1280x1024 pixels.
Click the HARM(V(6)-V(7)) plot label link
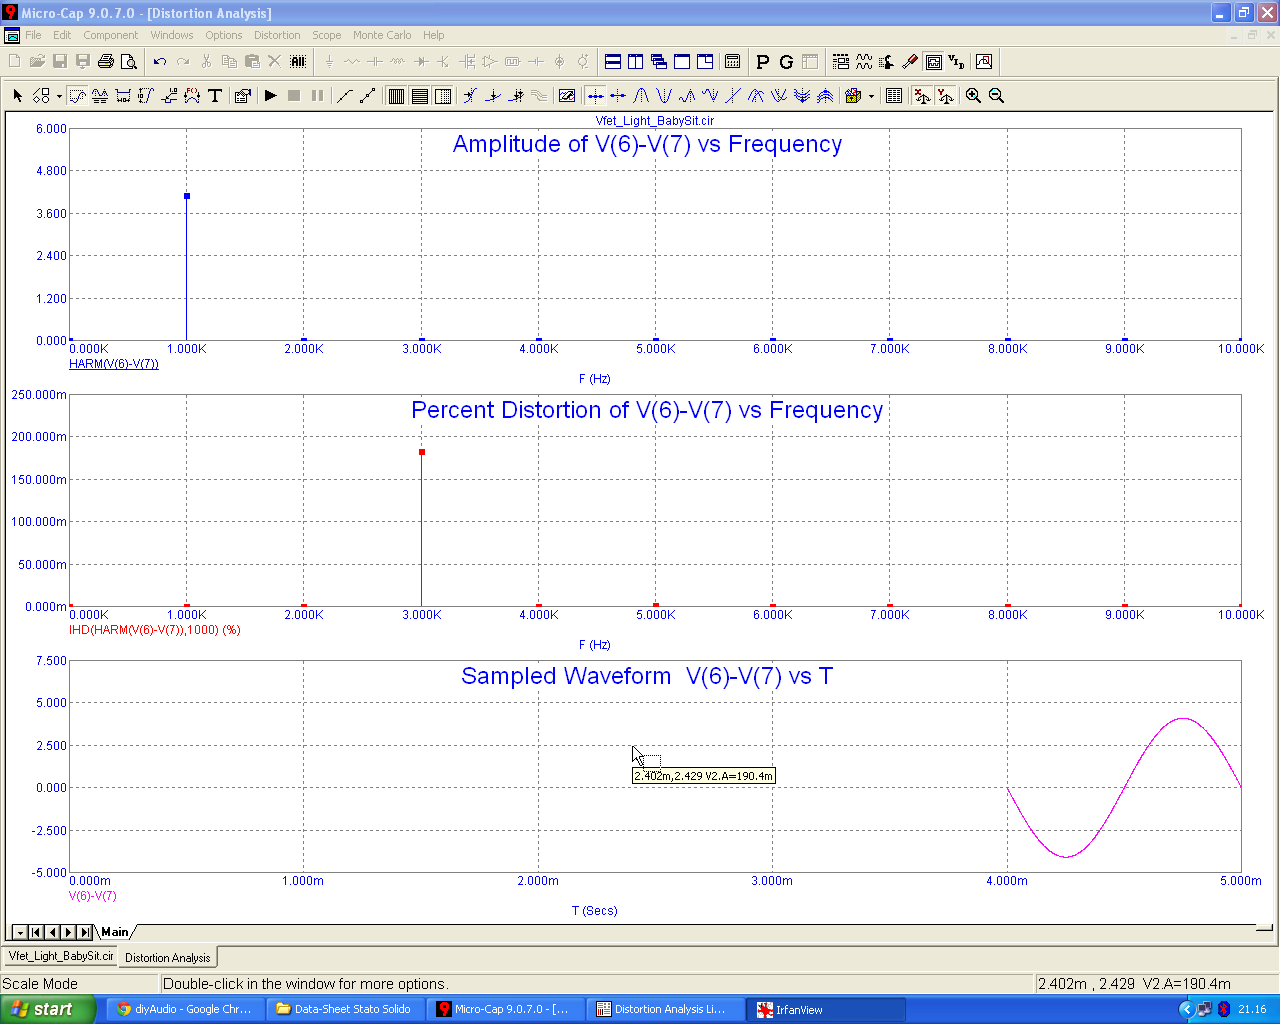tap(113, 364)
